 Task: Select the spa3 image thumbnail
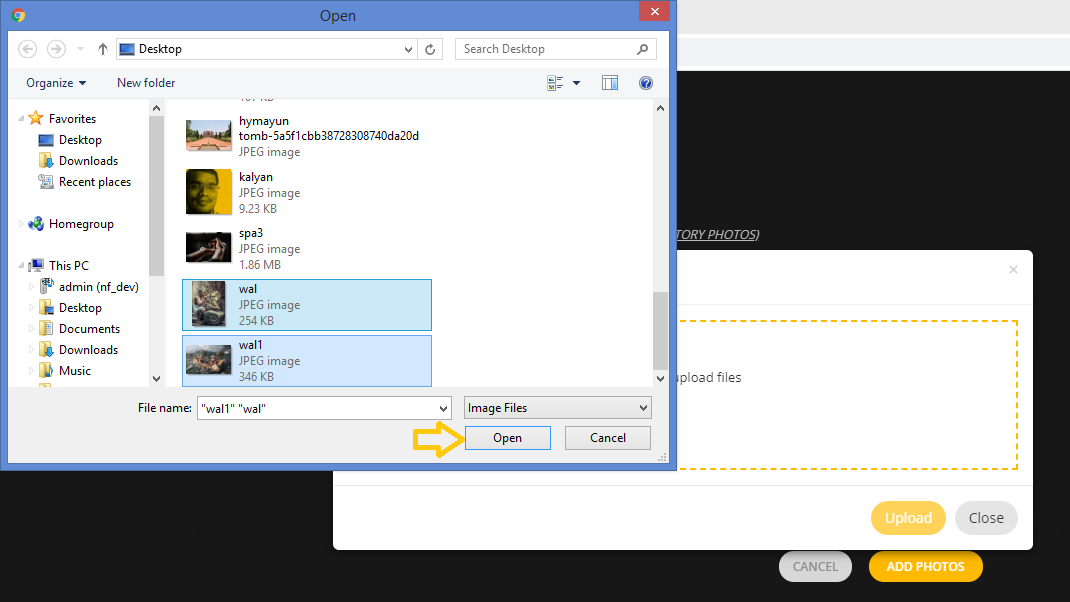coord(208,248)
